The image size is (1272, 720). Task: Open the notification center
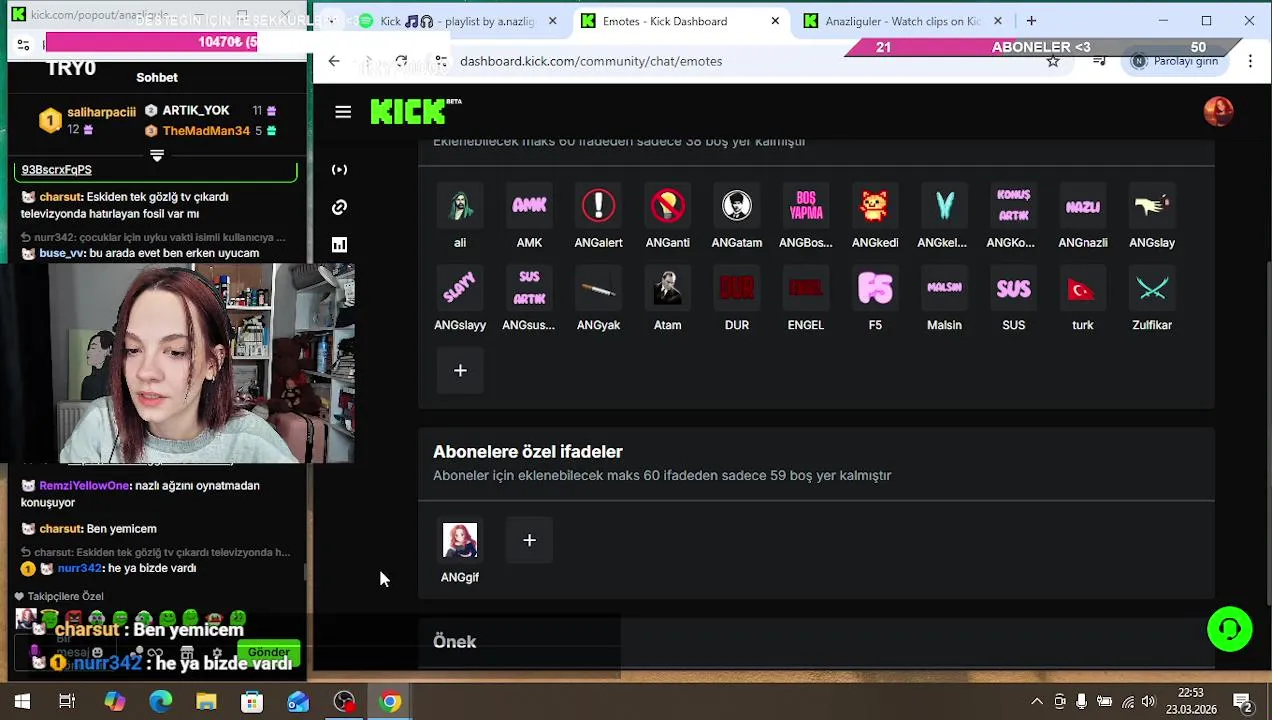[1242, 702]
